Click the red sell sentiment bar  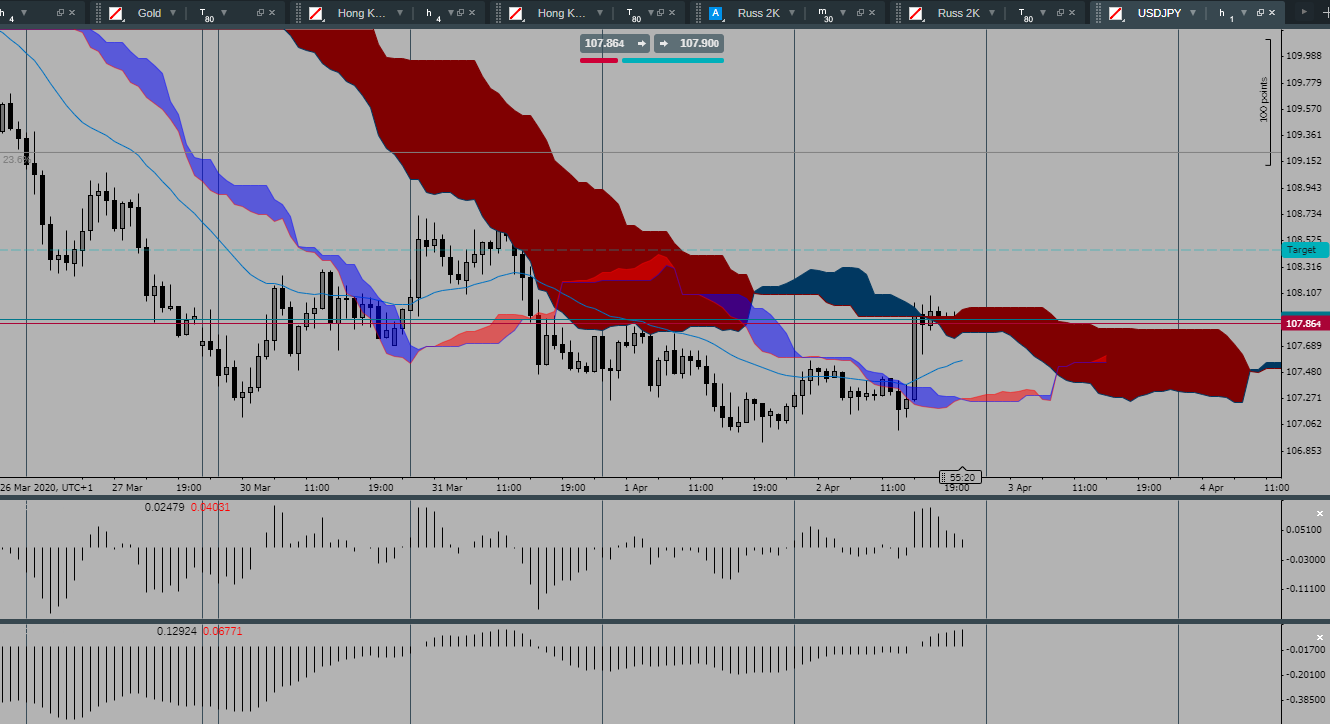599,60
